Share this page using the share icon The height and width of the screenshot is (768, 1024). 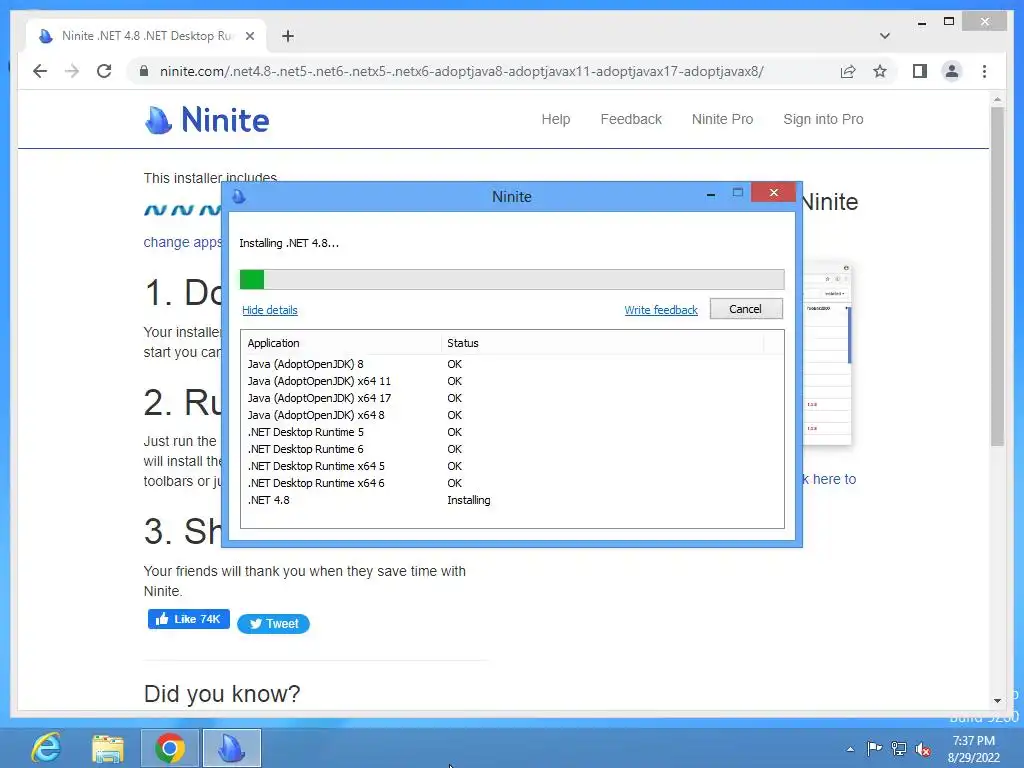848,71
